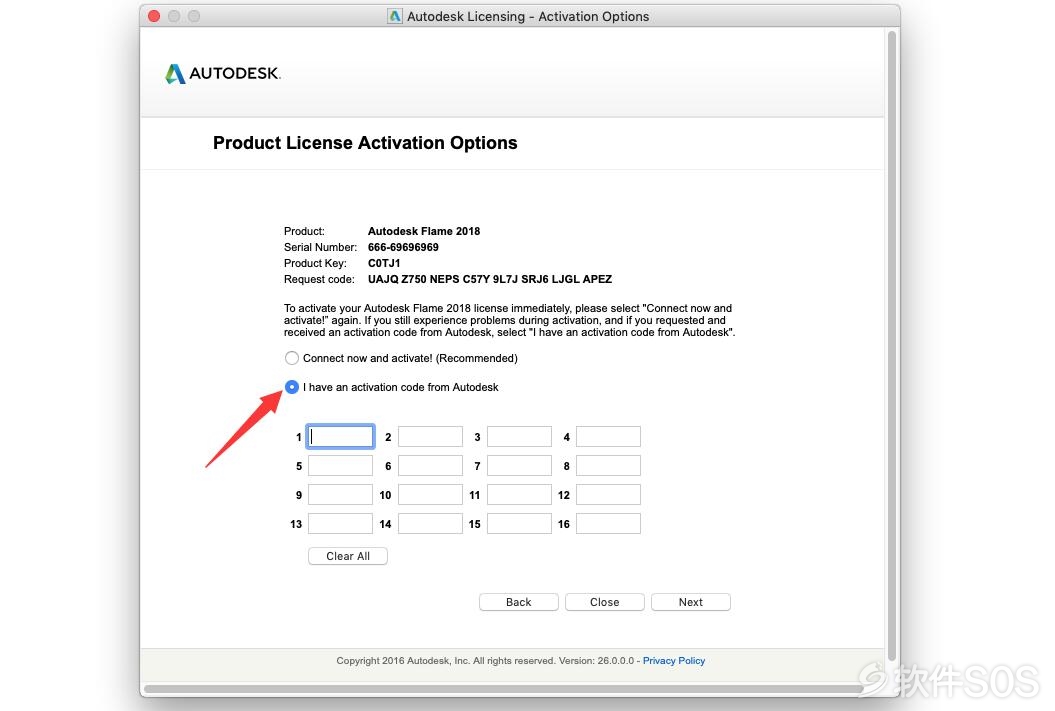Click activation code field 1

[340, 437]
